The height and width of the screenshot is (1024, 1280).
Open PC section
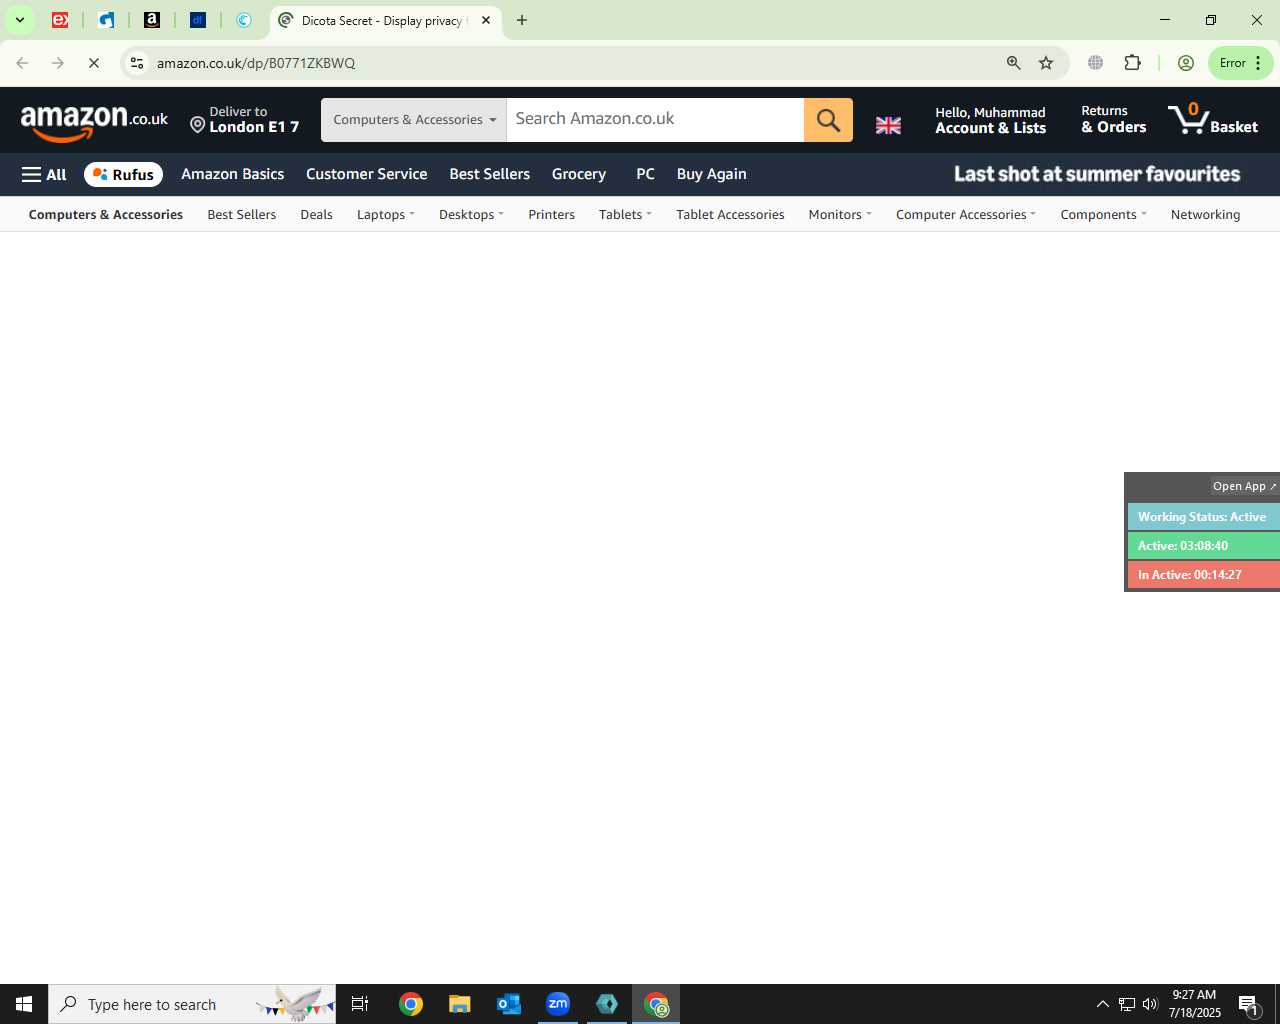pyautogui.click(x=646, y=174)
